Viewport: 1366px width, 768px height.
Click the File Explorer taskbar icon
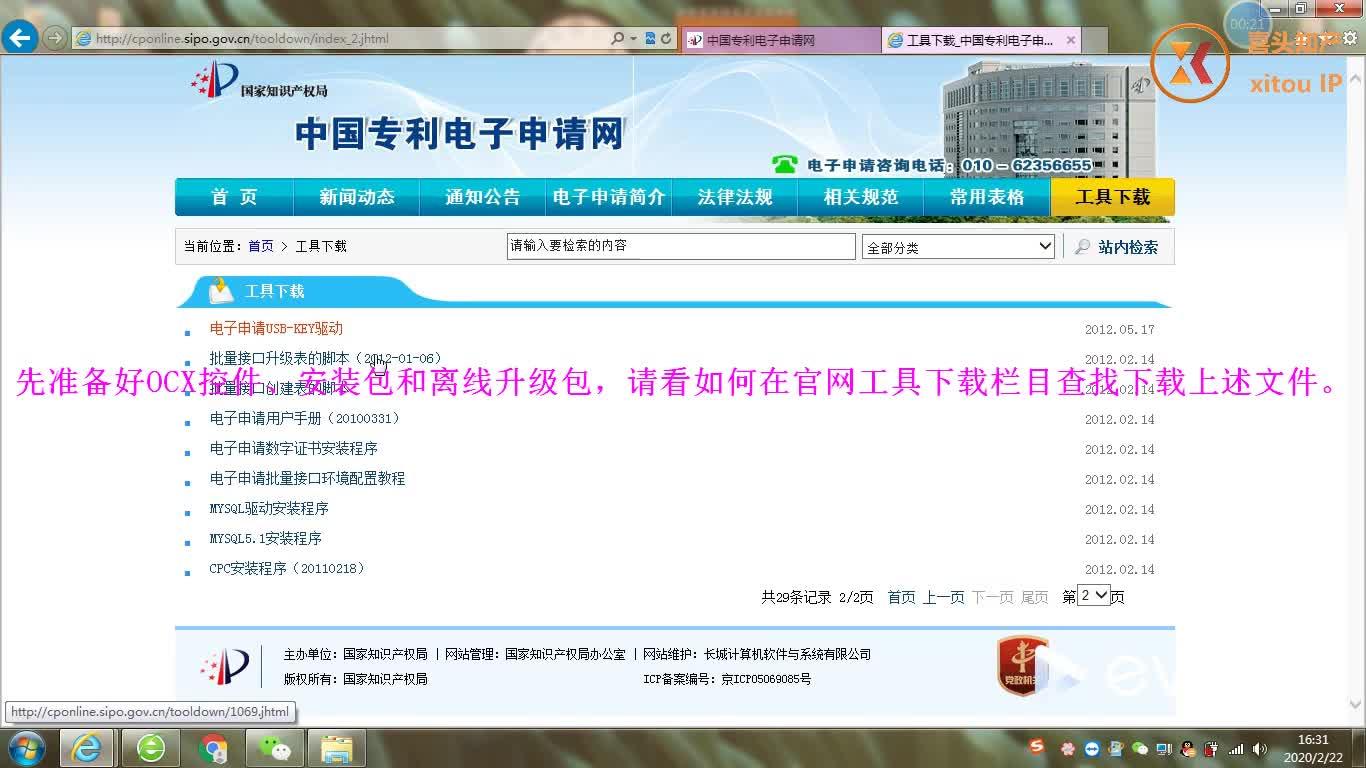337,748
